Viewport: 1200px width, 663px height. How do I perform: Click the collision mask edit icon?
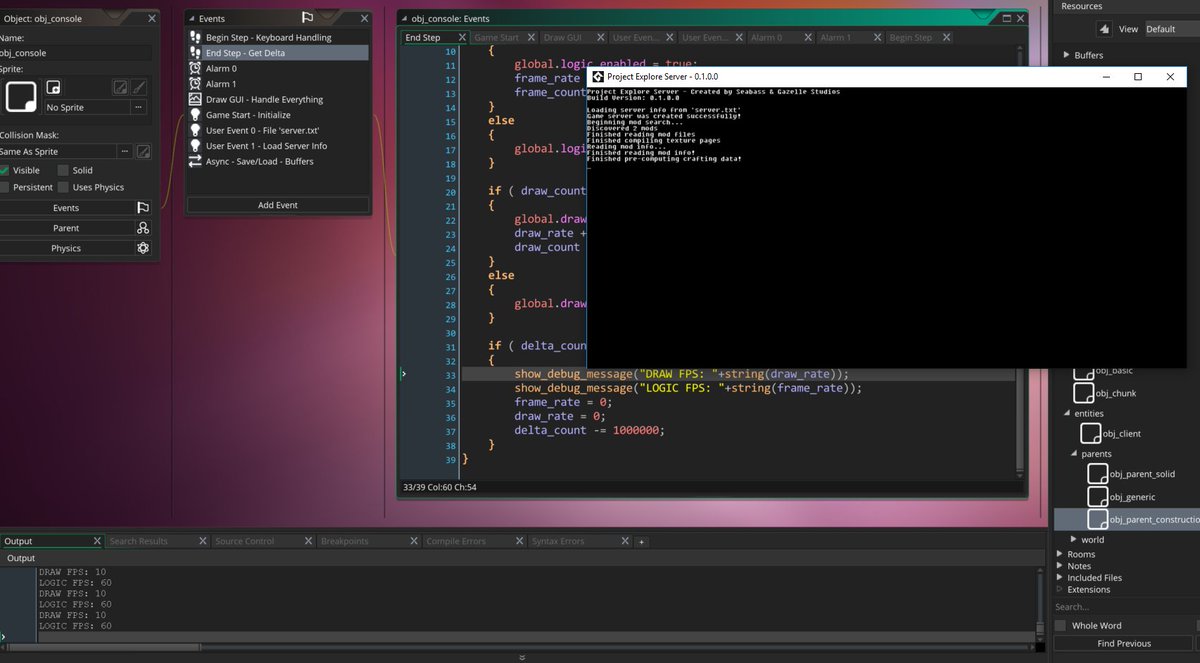(x=145, y=152)
